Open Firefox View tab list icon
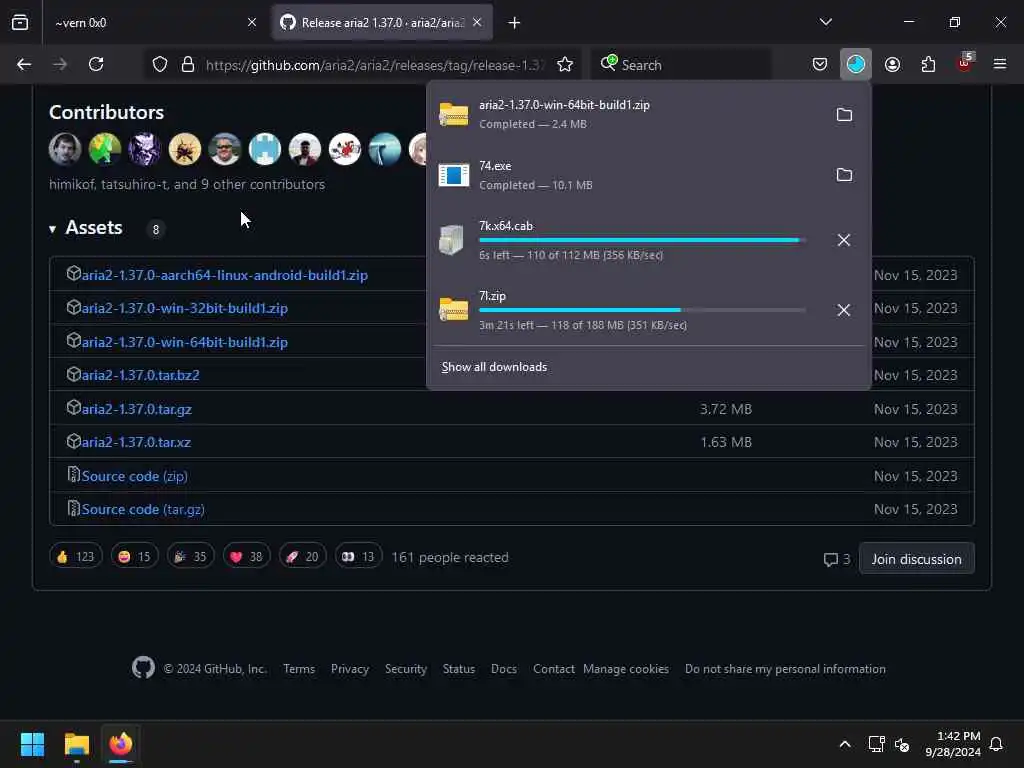 coord(20,23)
